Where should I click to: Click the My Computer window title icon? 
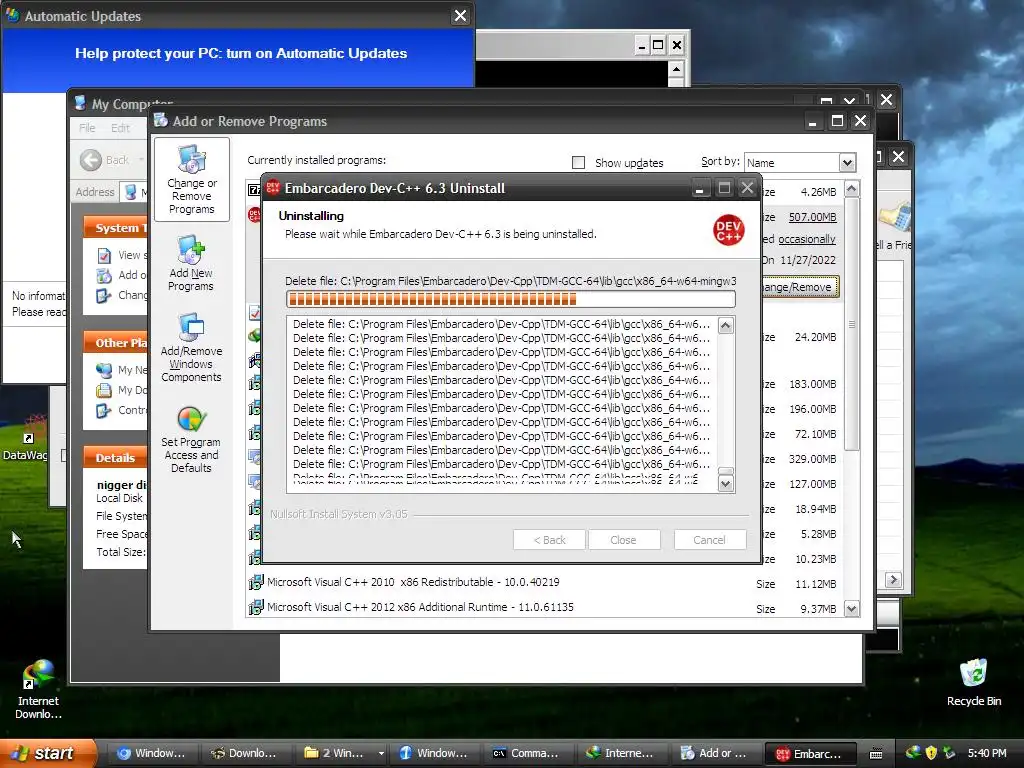[80, 103]
